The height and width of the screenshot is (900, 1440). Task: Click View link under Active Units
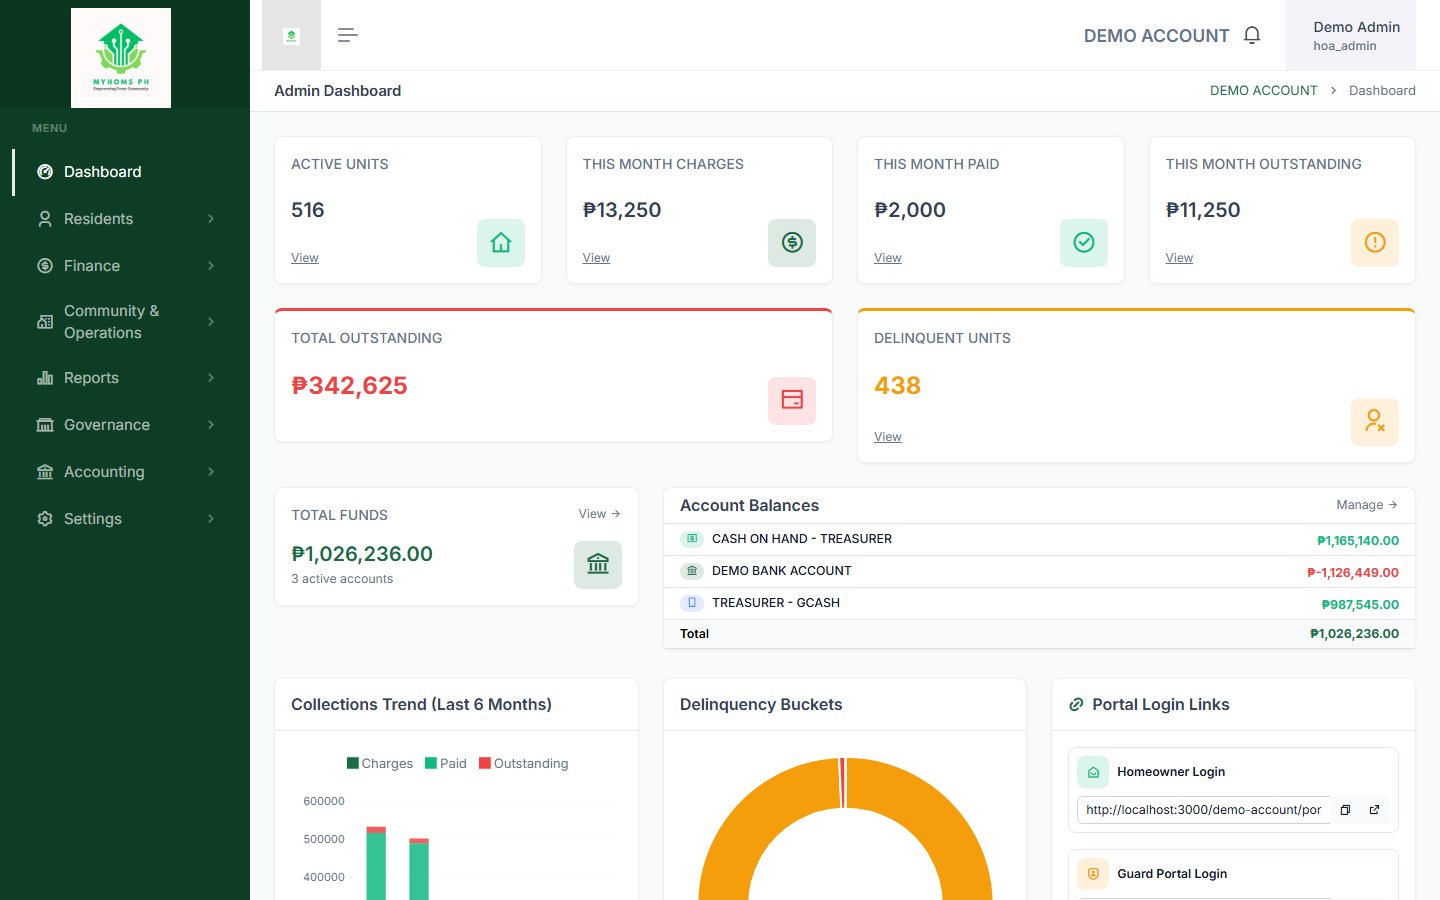[305, 258]
